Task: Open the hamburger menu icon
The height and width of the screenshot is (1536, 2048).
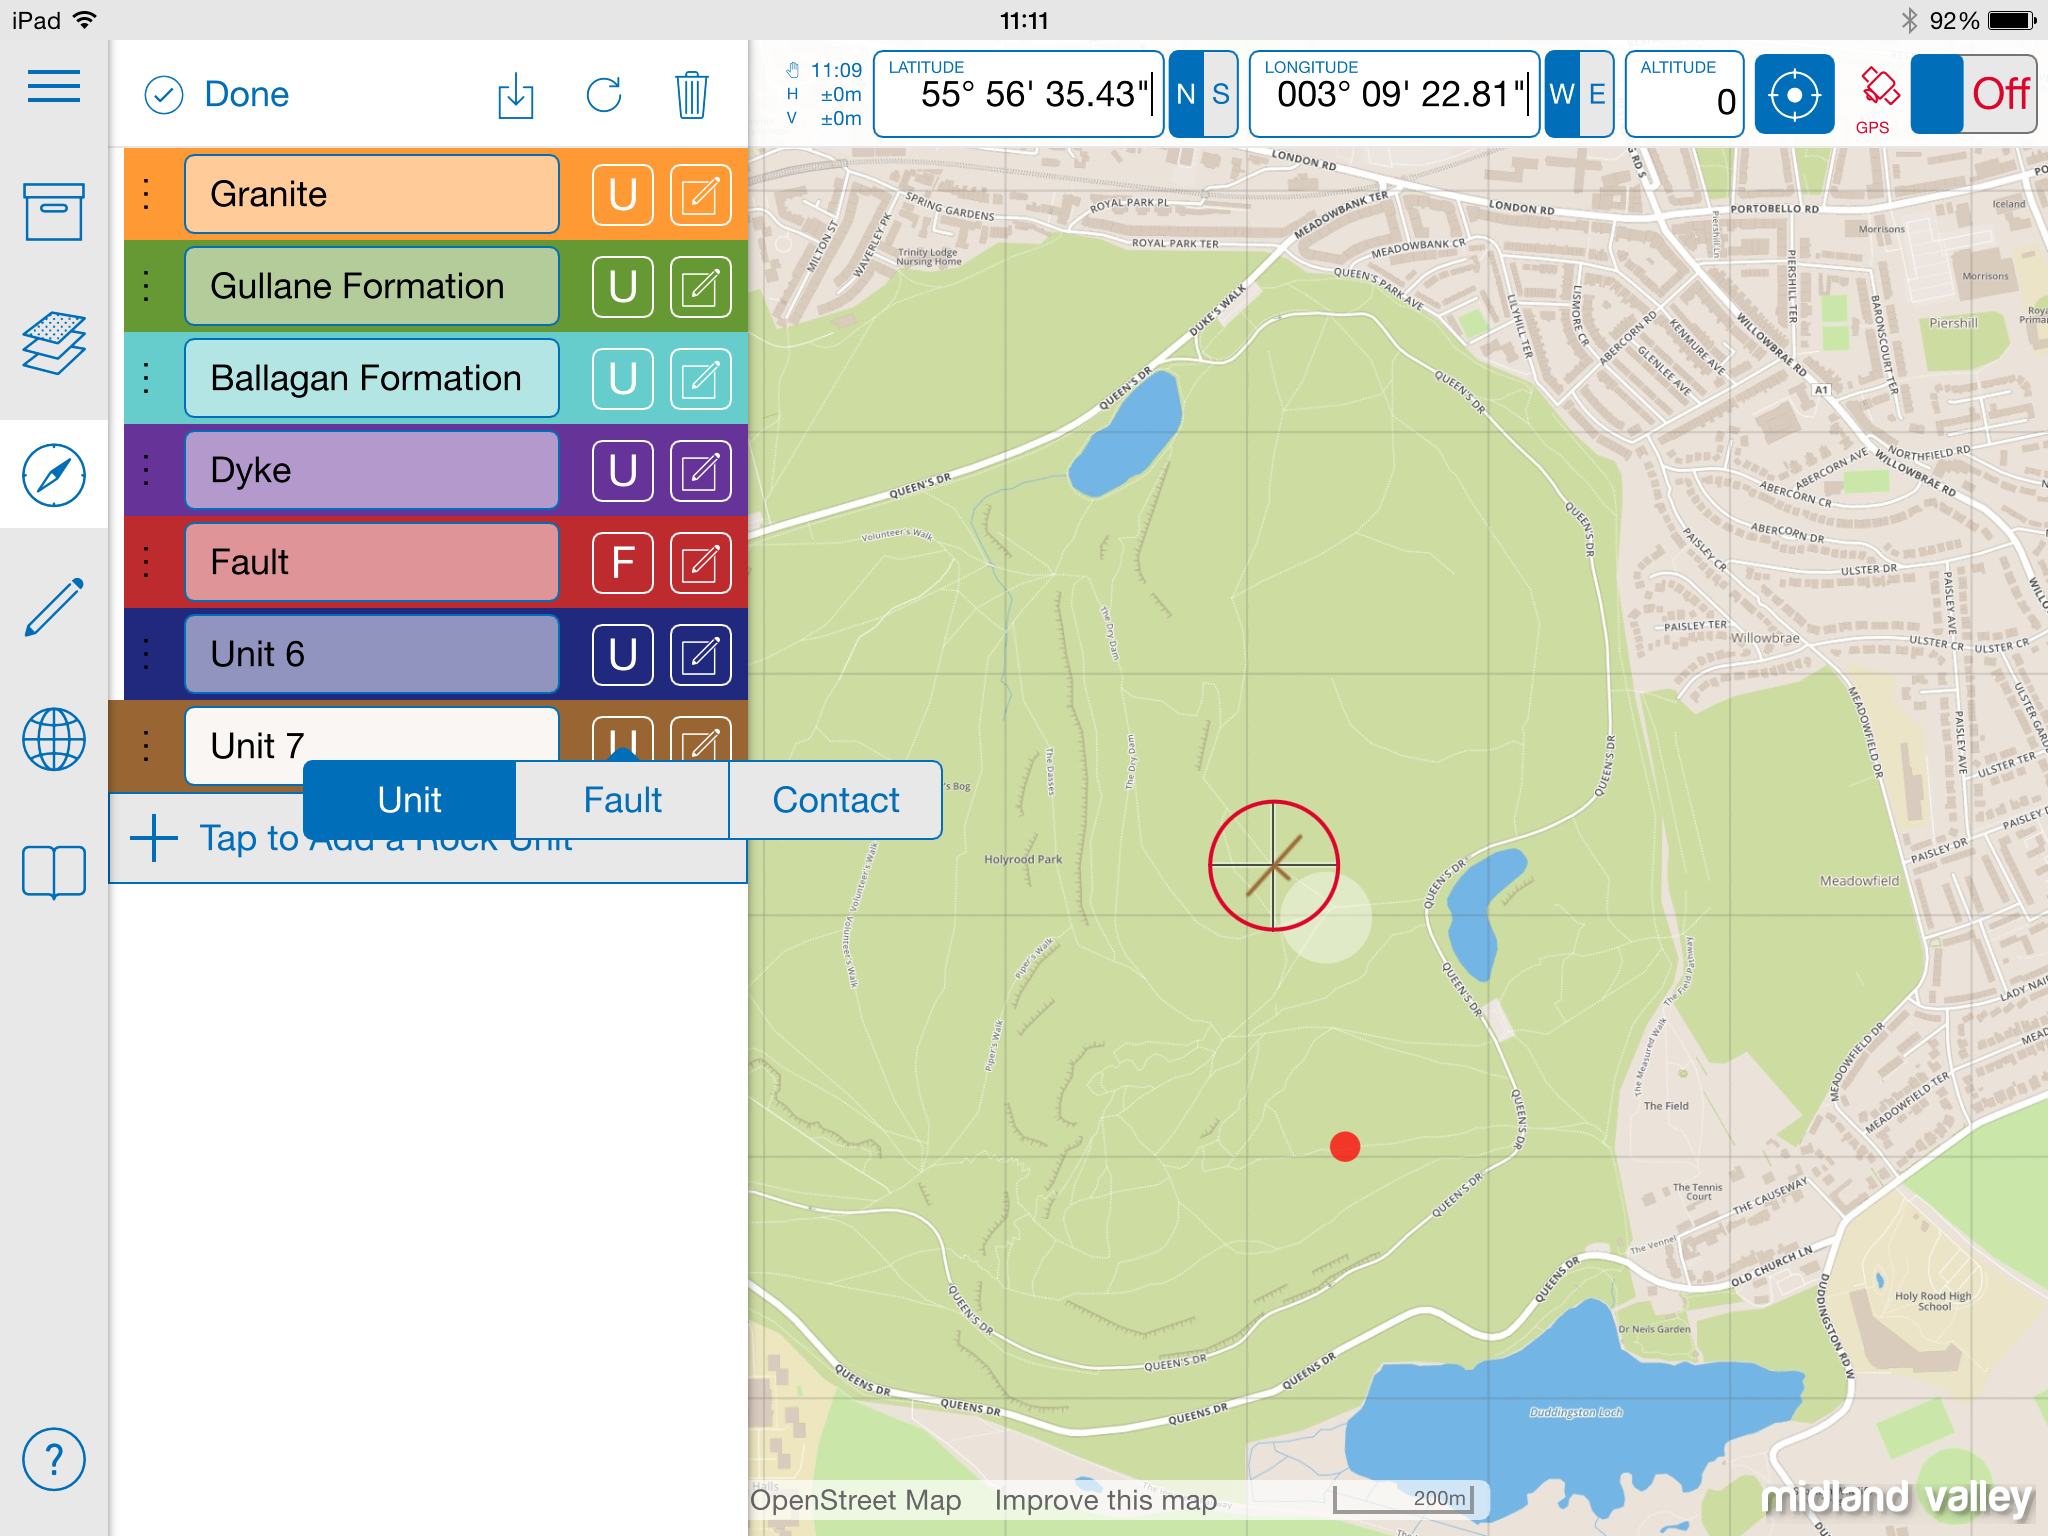Action: click(54, 86)
